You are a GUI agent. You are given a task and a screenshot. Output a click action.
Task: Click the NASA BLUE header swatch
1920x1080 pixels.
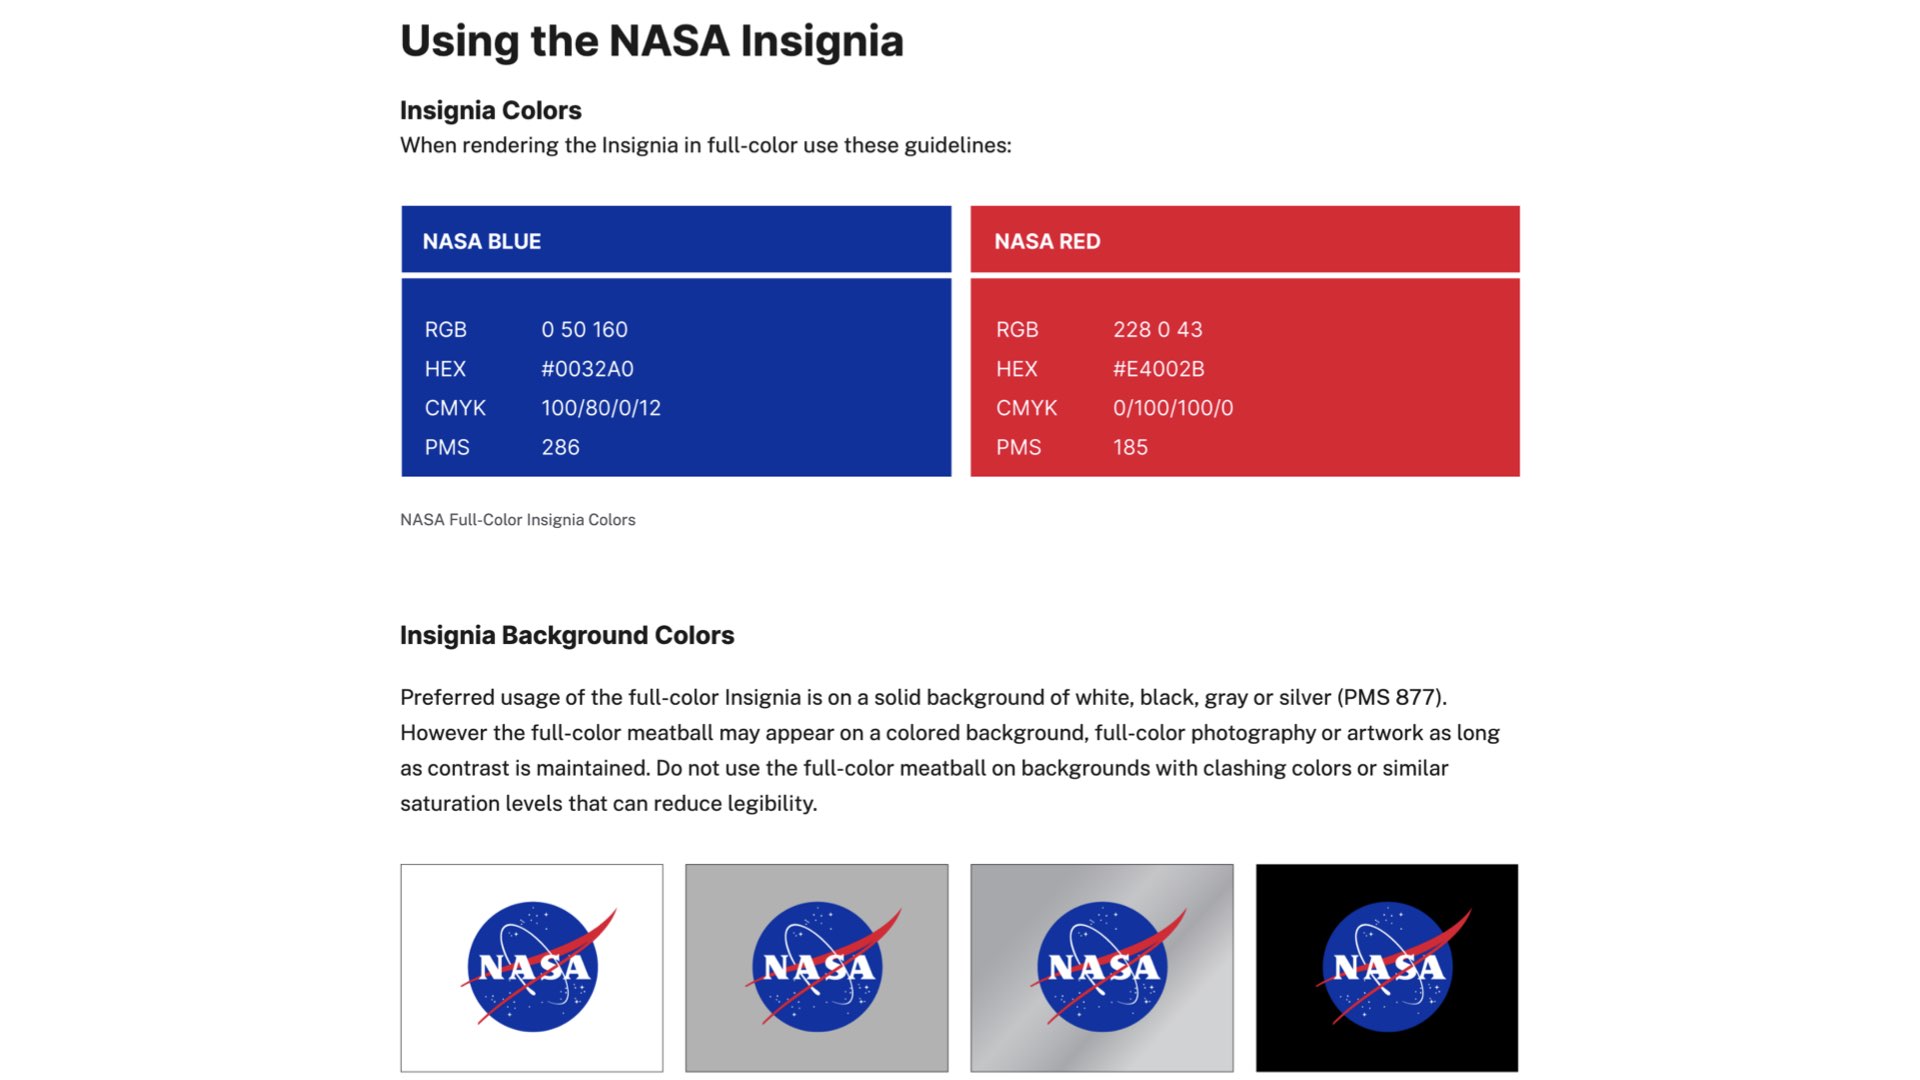676,240
